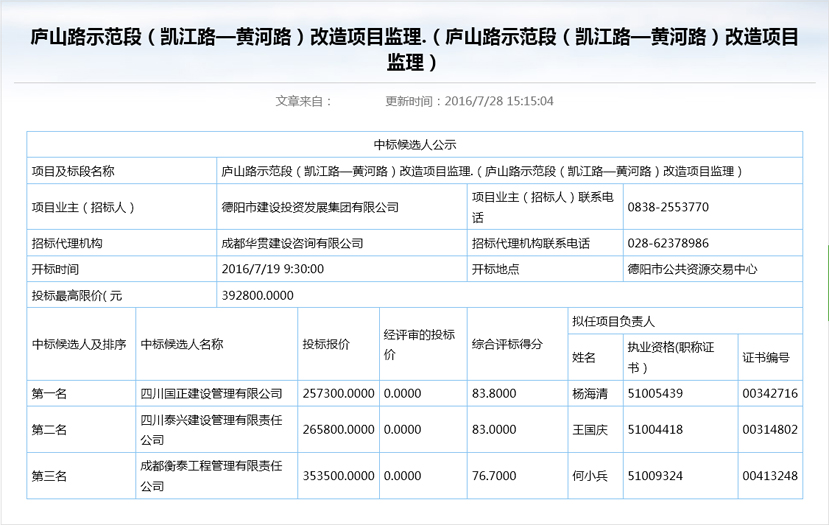Click tenderer 德阳市建设投资发展集团有限公司
Image resolution: width=829 pixels, height=525 pixels.
[x=309, y=207]
